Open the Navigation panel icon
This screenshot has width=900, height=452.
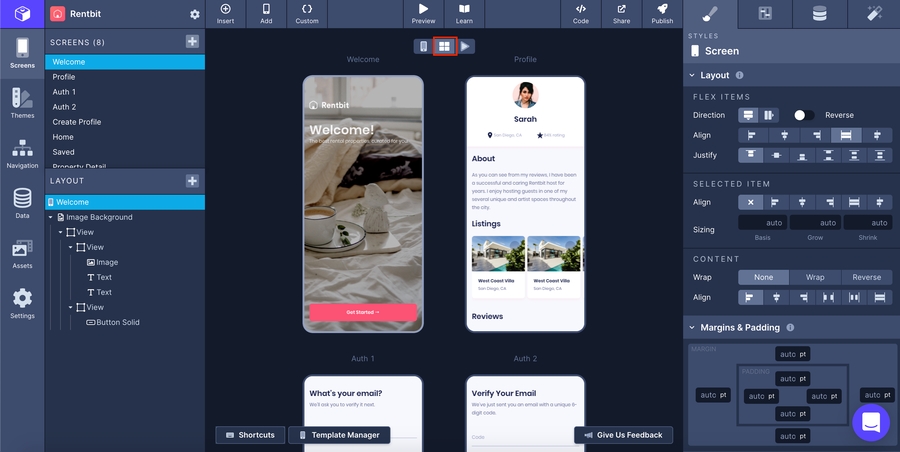click(x=22, y=153)
